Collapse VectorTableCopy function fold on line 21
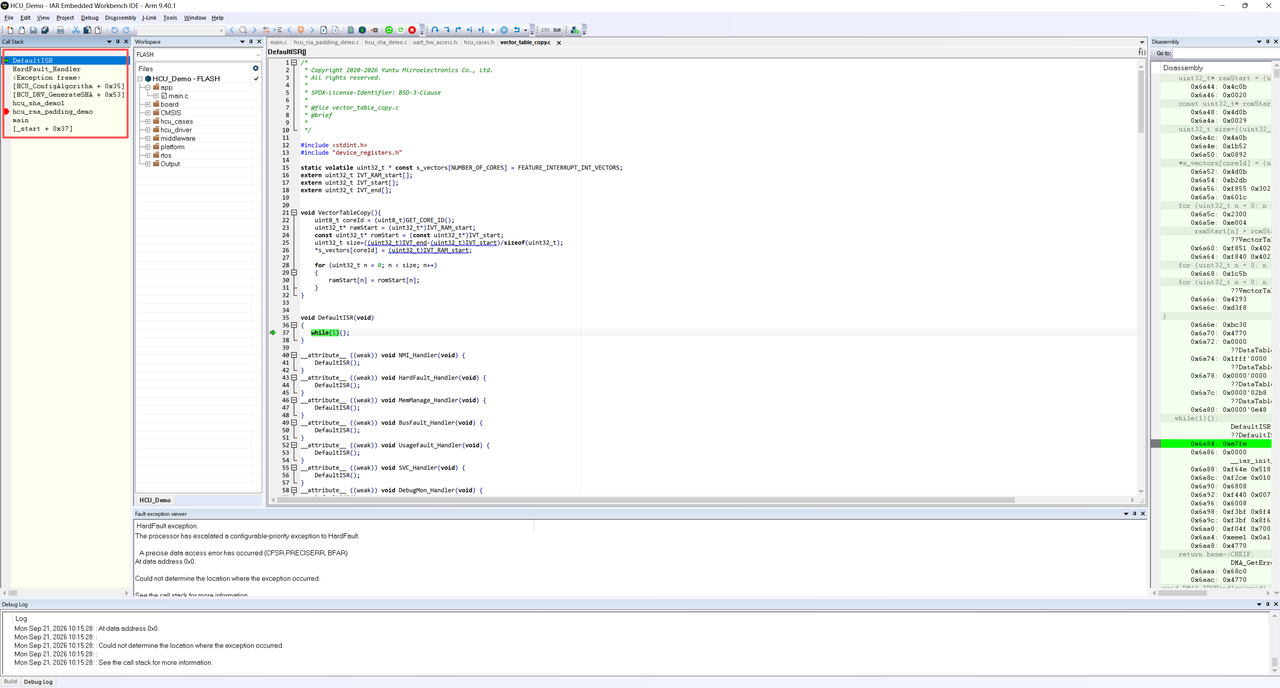Image resolution: width=1280 pixels, height=688 pixels. pyautogui.click(x=294, y=212)
